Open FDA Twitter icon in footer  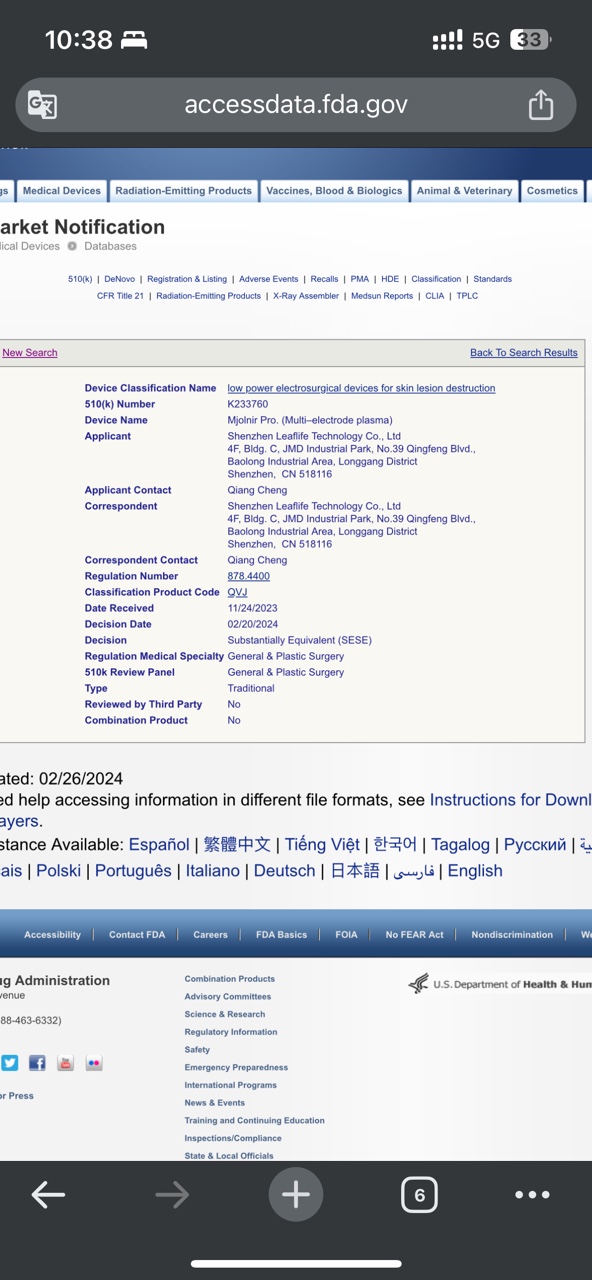[9, 1063]
